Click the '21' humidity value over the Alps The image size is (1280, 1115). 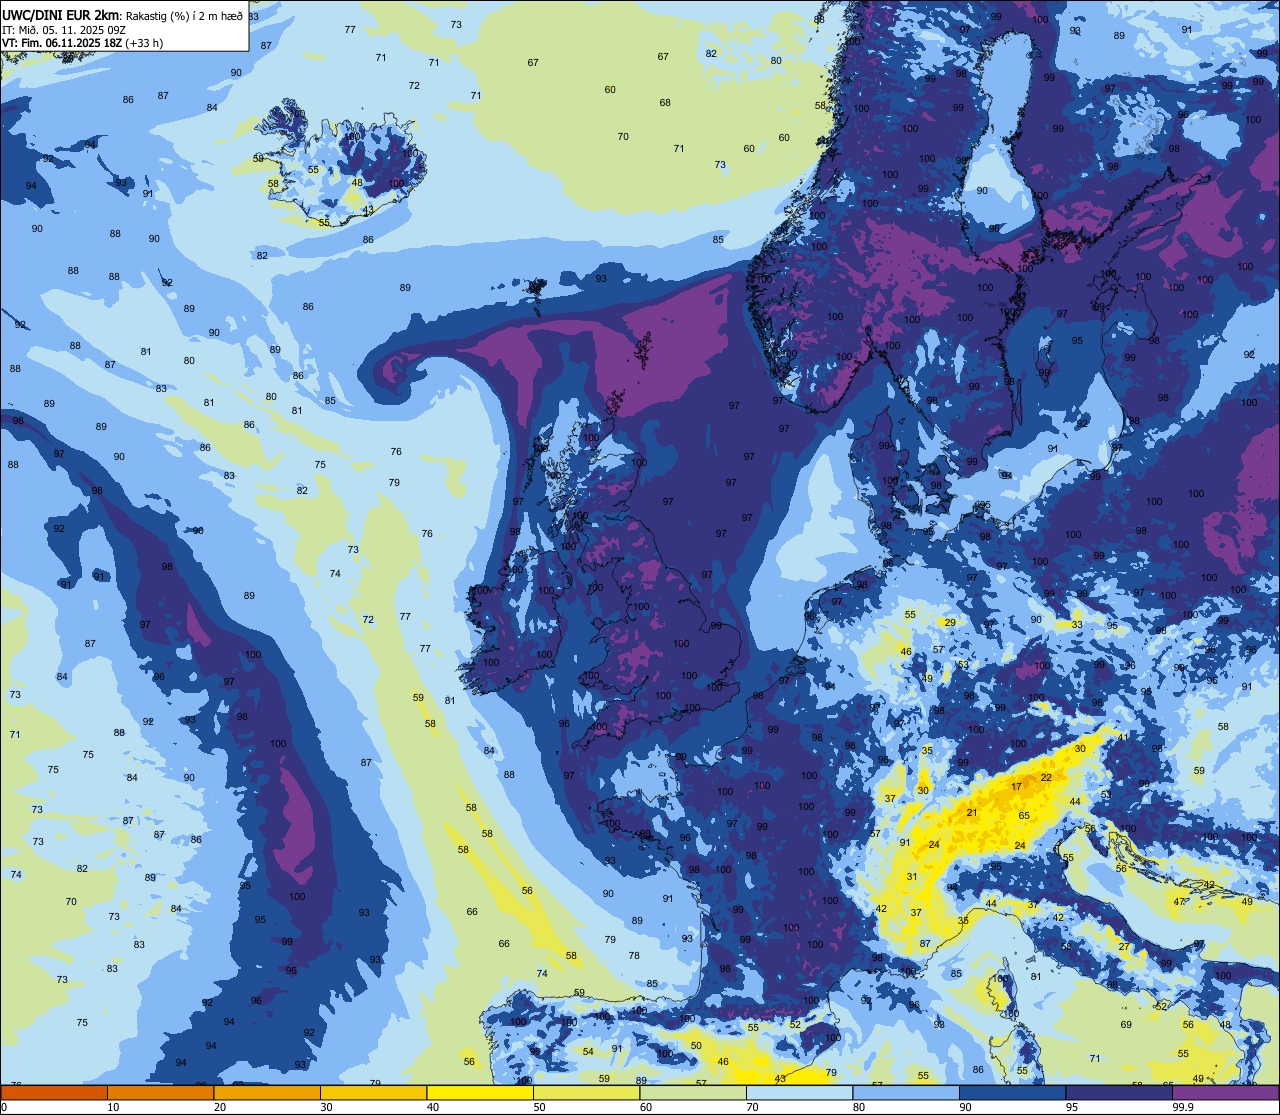pos(972,813)
